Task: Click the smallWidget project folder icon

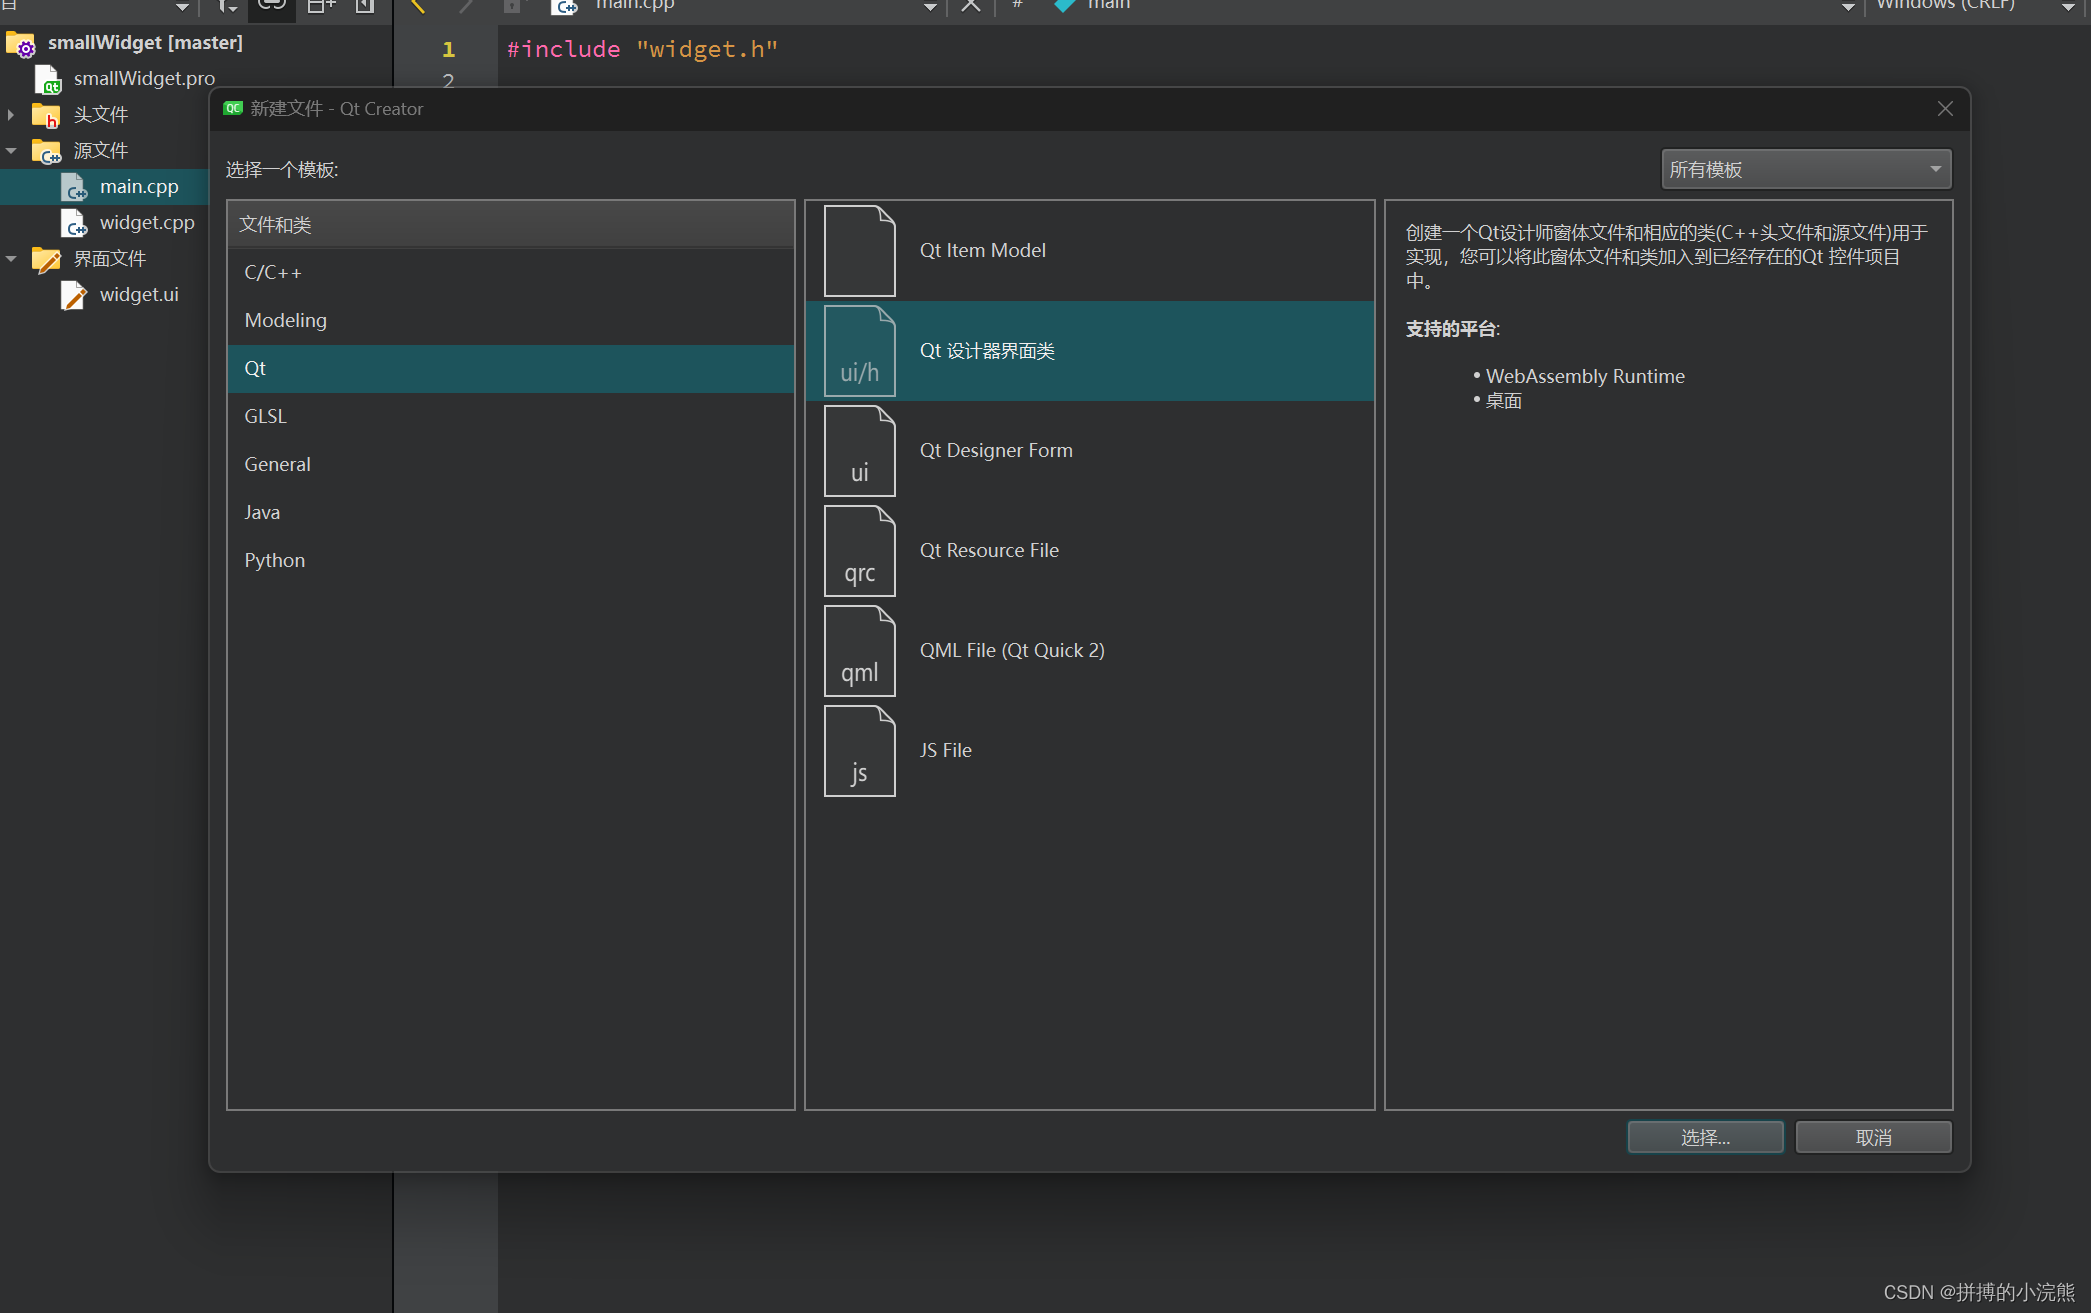Action: [21, 44]
